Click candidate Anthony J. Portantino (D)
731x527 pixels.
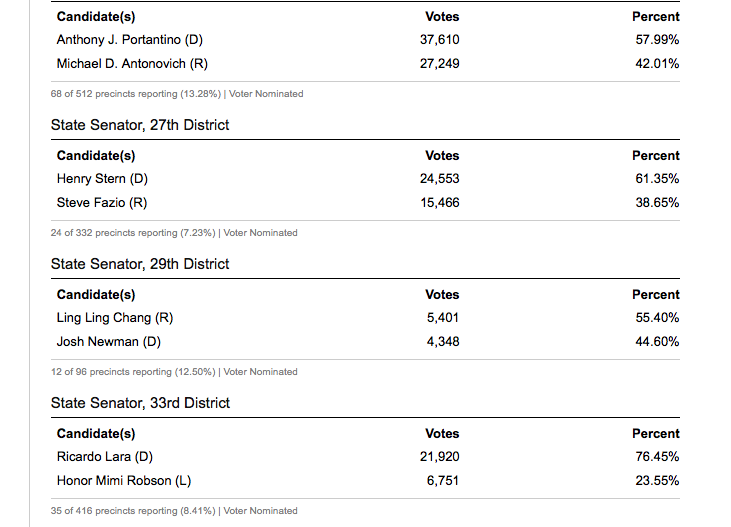coord(130,40)
